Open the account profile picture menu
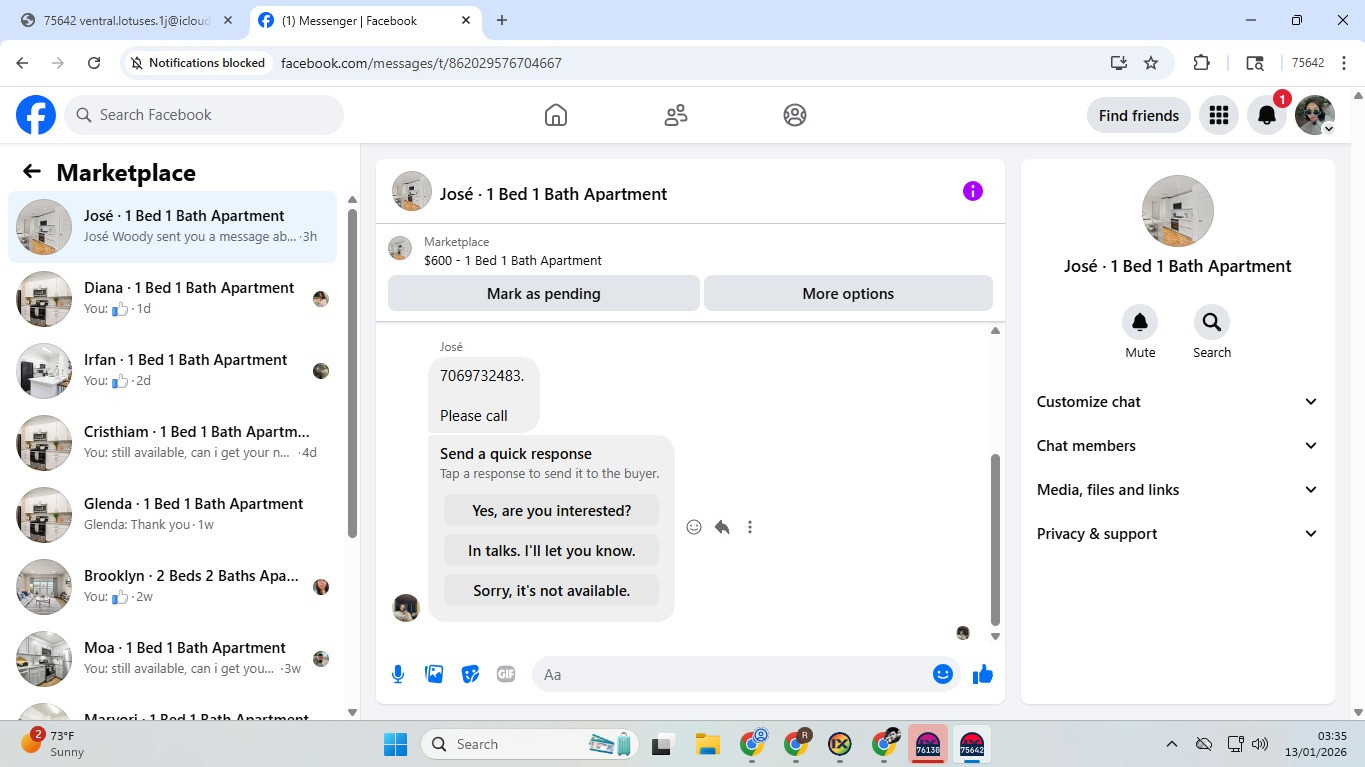Image resolution: width=1365 pixels, height=767 pixels. 1315,115
